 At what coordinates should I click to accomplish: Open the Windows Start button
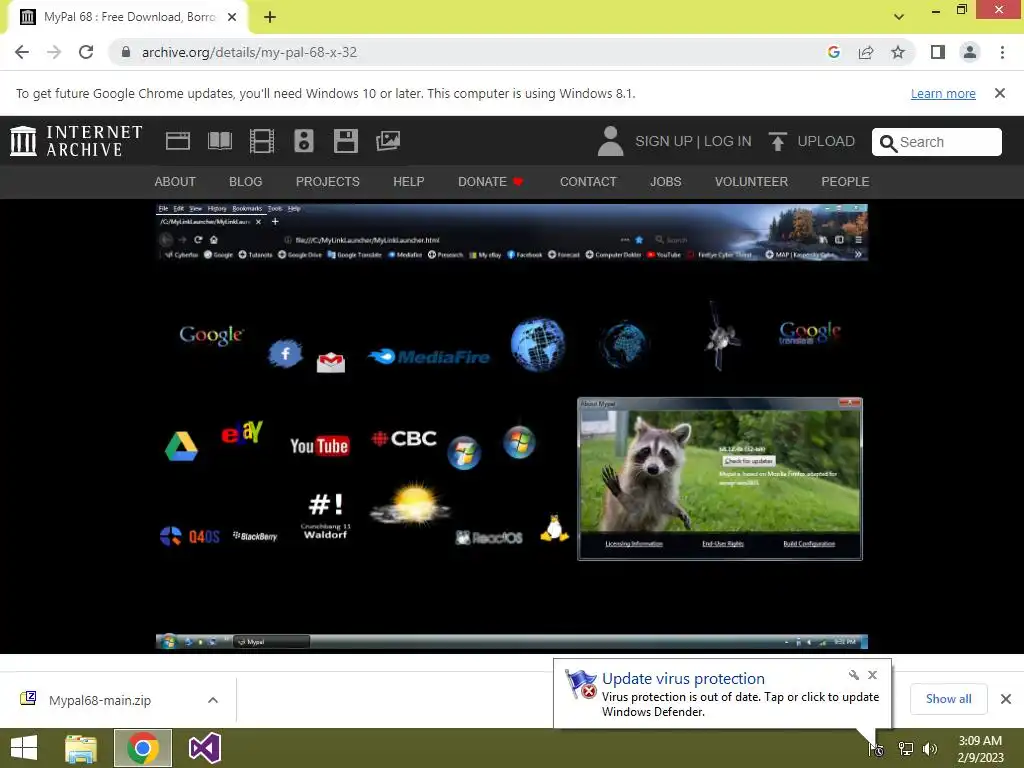click(24, 748)
